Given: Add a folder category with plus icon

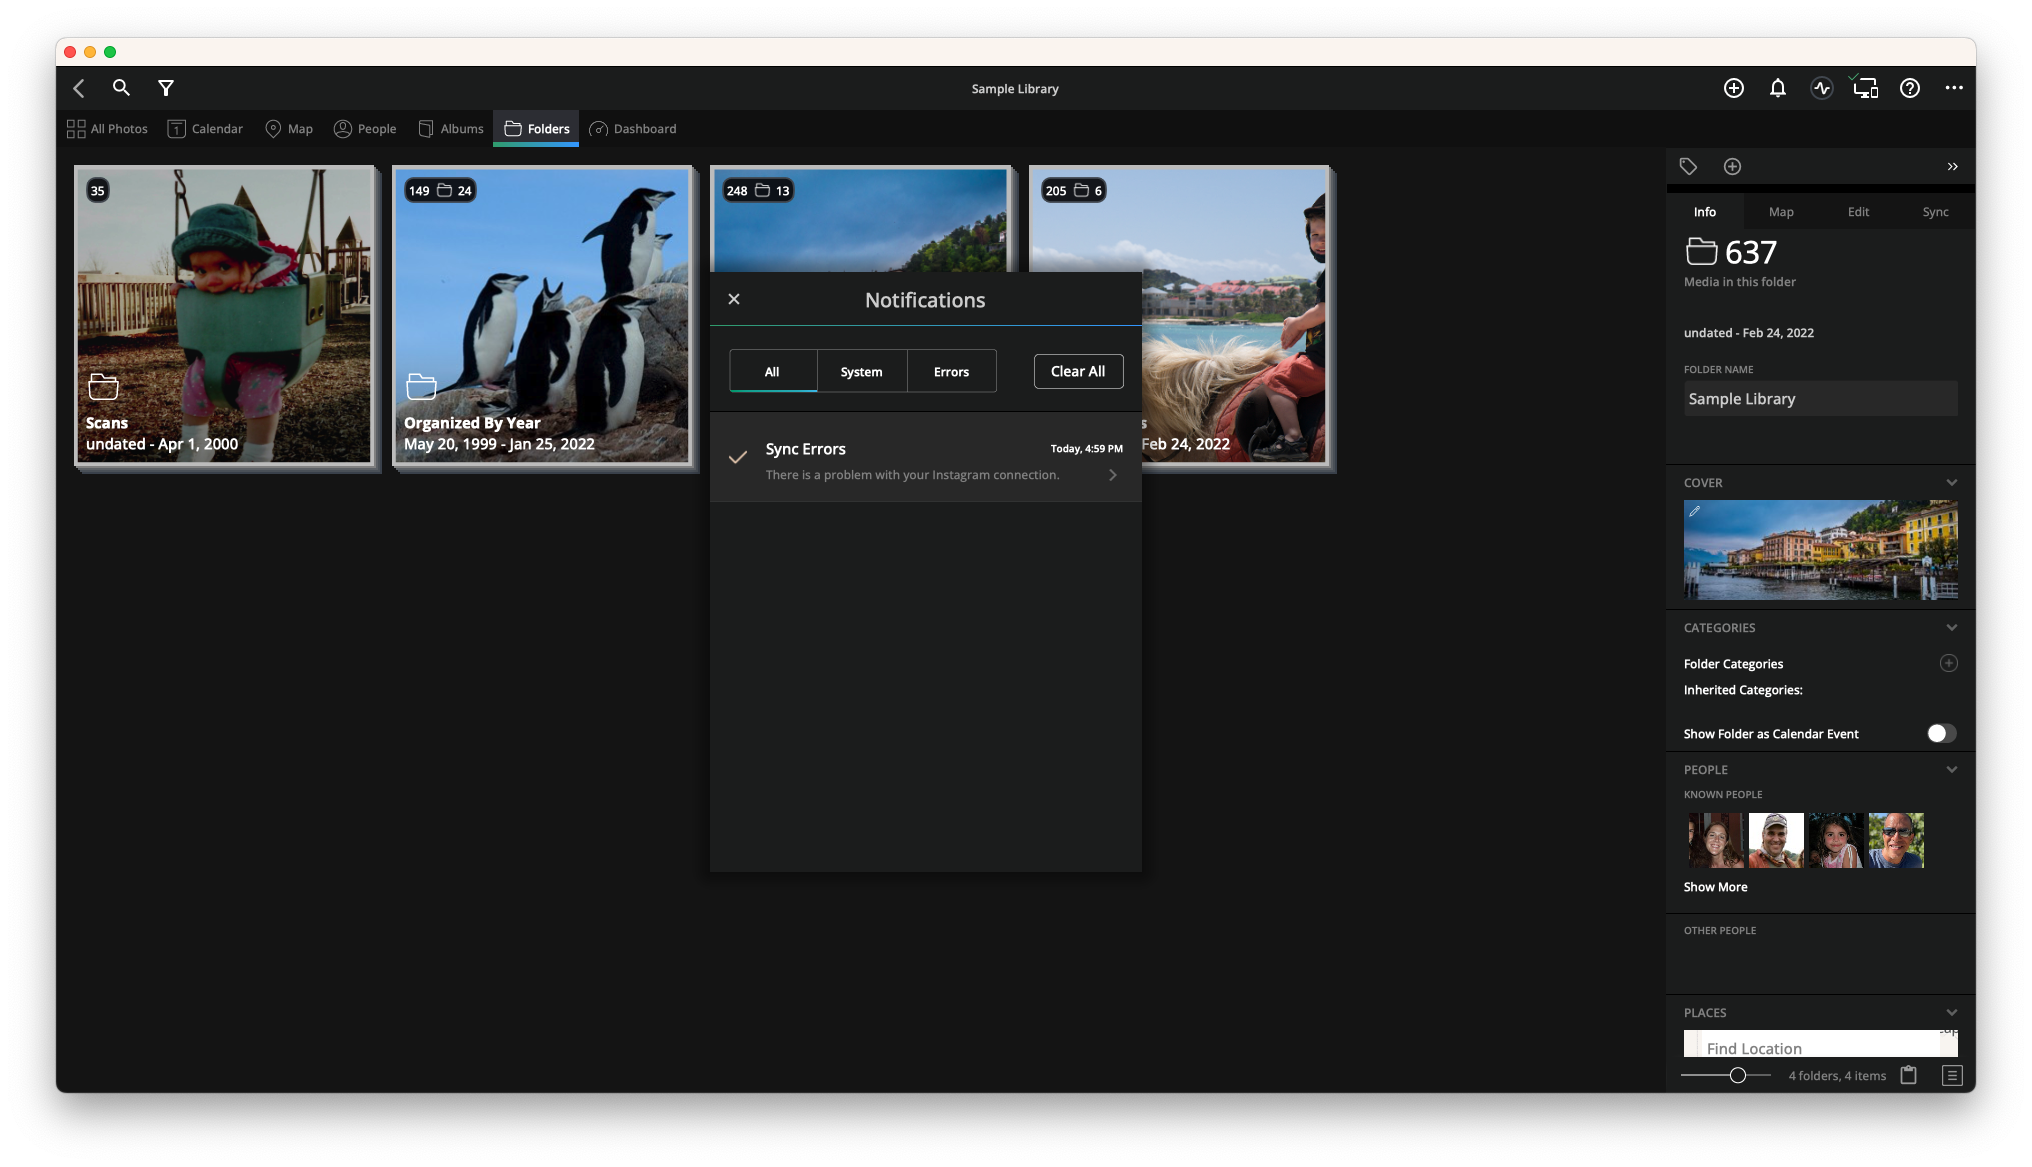Looking at the screenshot, I should 1949,663.
